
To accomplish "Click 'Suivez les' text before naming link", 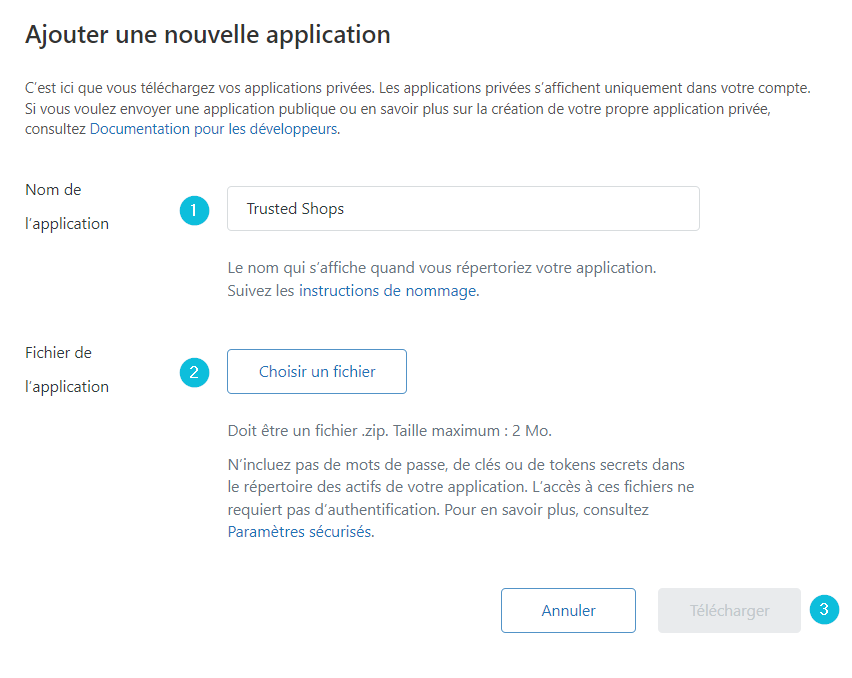I will click(x=261, y=291).
